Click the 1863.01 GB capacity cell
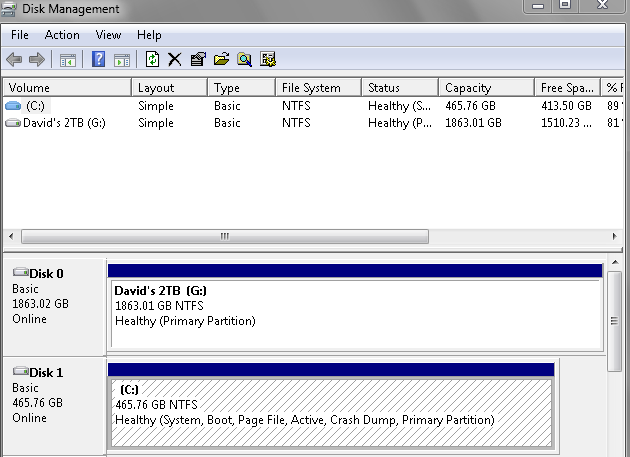 [473, 123]
